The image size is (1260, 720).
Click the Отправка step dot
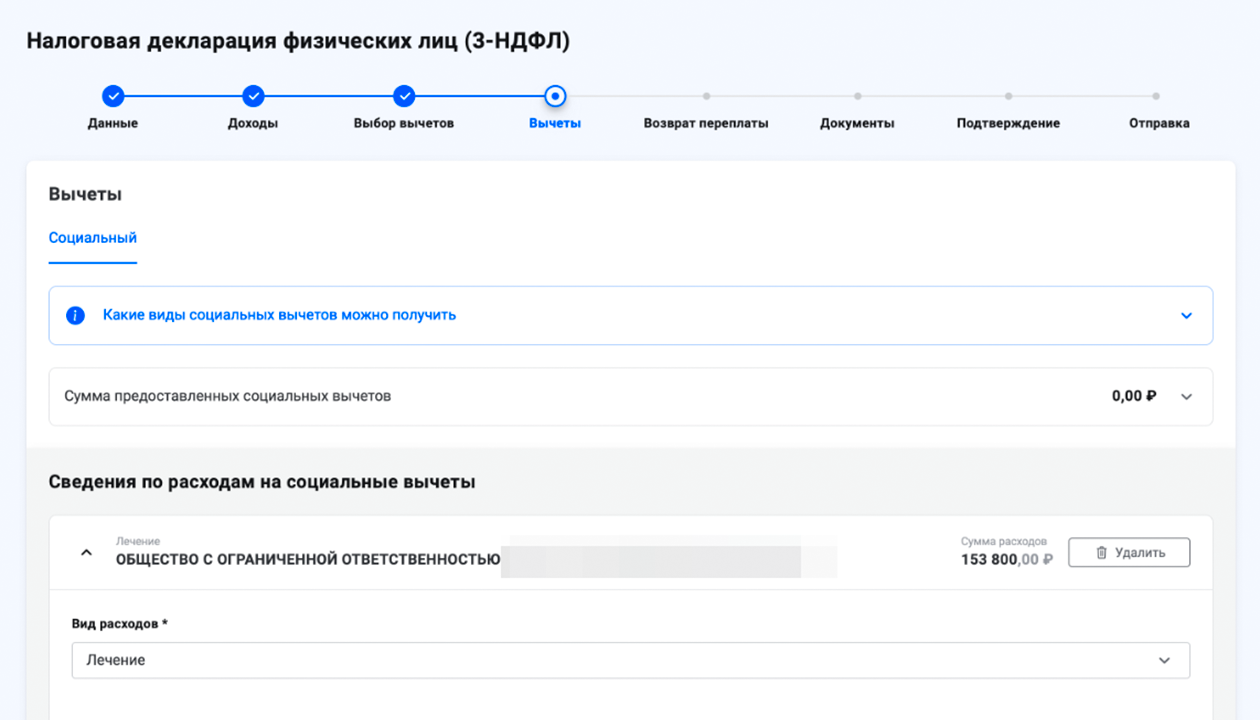coord(1156,97)
